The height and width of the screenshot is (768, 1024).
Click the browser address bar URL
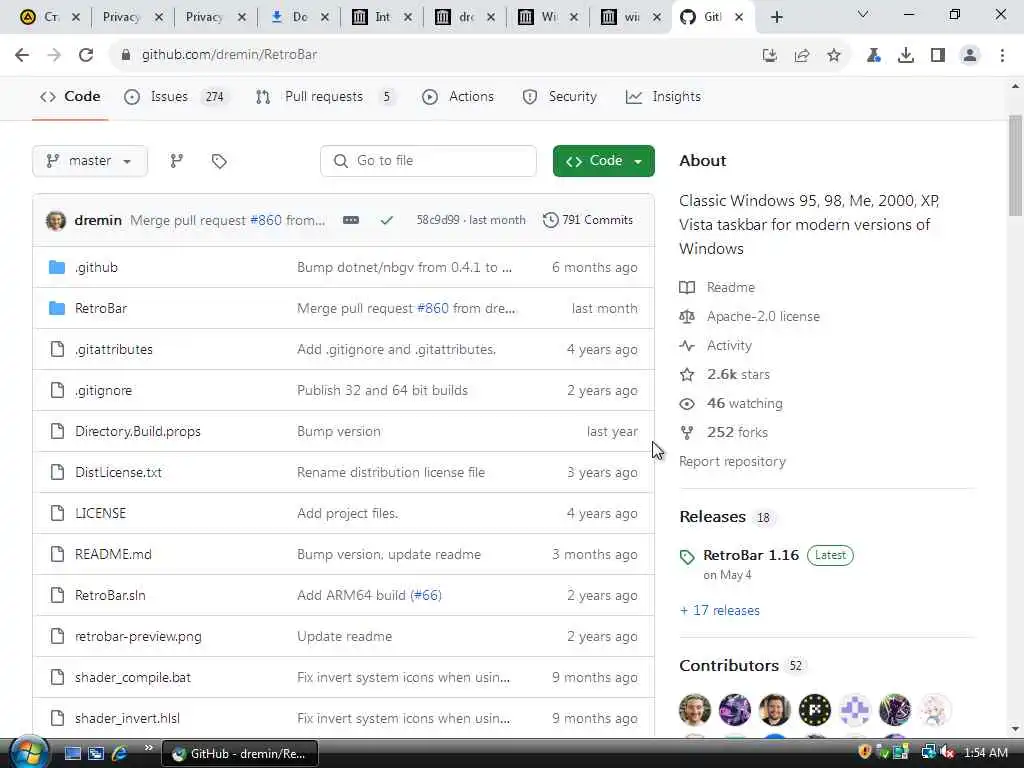click(229, 55)
